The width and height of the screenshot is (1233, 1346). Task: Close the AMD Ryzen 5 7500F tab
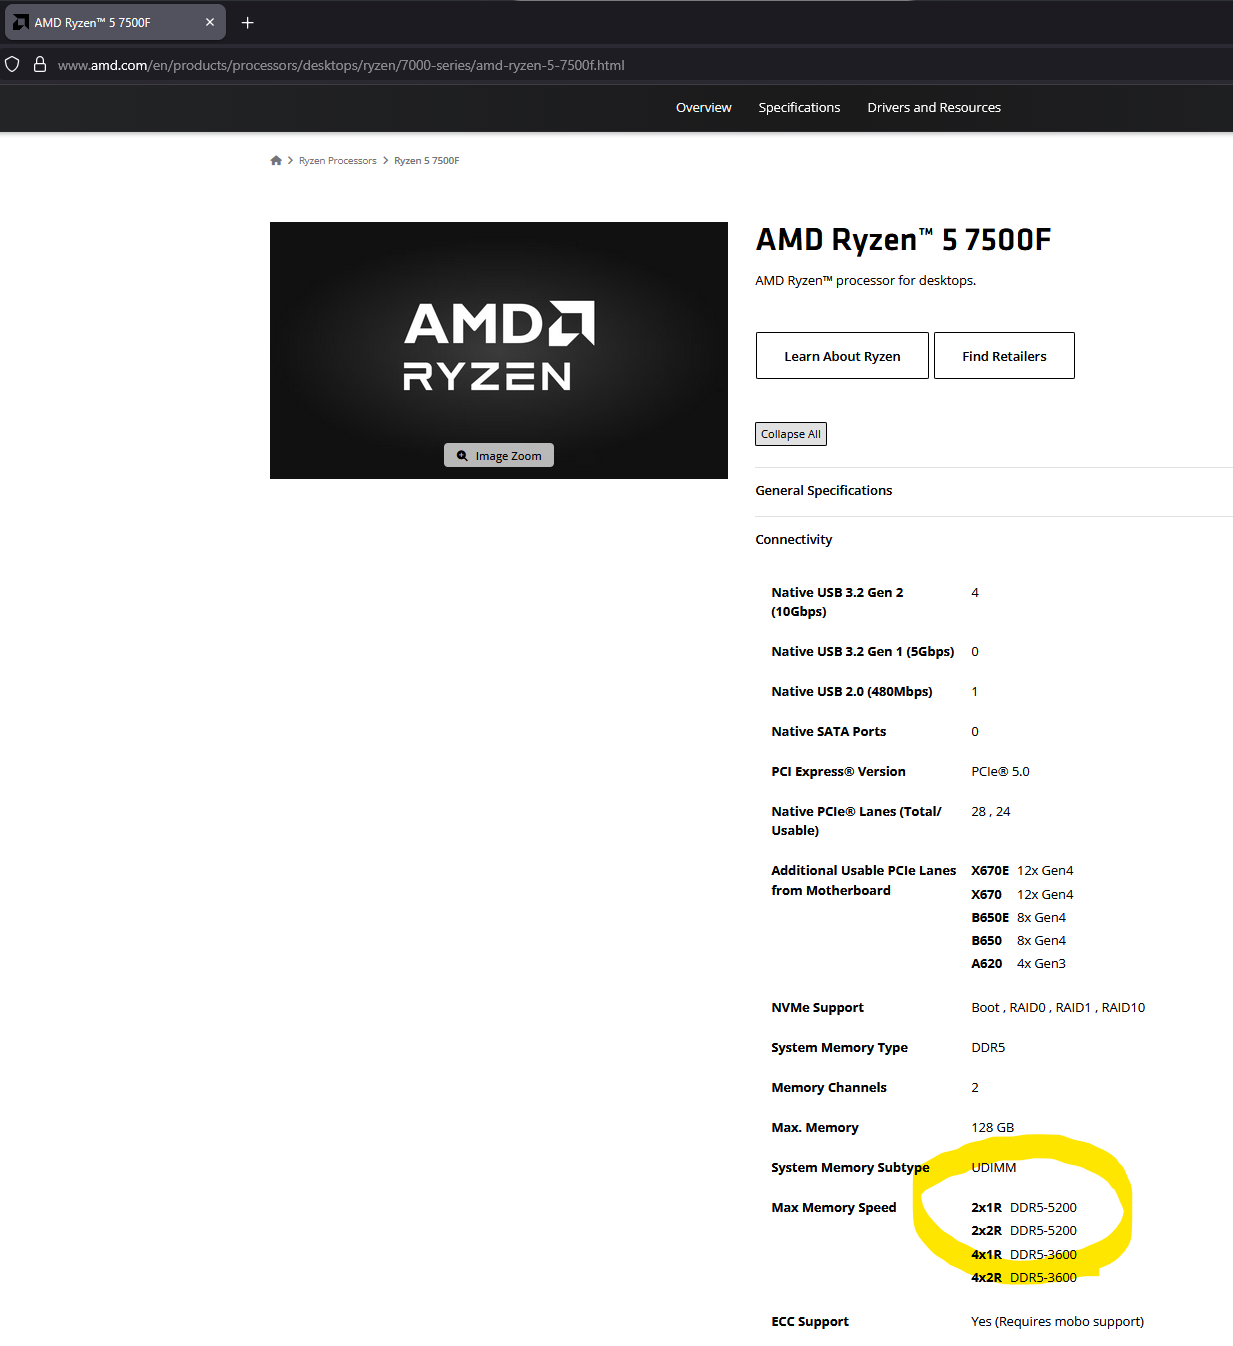pyautogui.click(x=210, y=22)
